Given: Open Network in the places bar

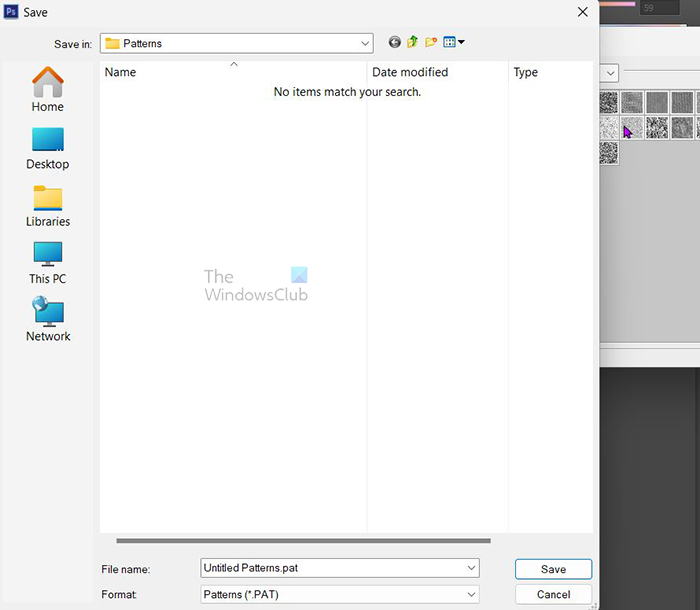Looking at the screenshot, I should 48,319.
